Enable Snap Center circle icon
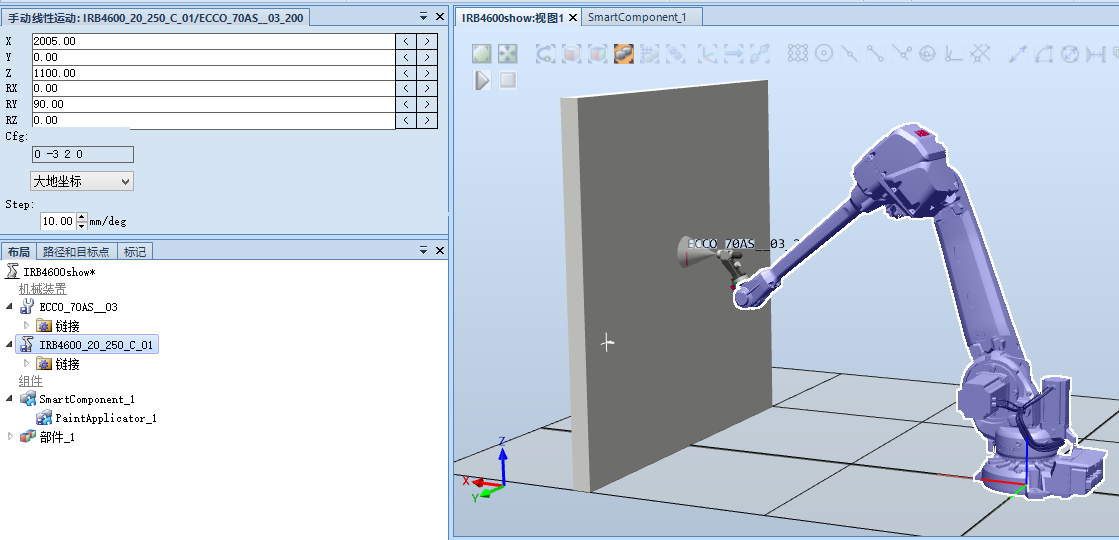Image resolution: width=1119 pixels, height=540 pixels. [824, 54]
